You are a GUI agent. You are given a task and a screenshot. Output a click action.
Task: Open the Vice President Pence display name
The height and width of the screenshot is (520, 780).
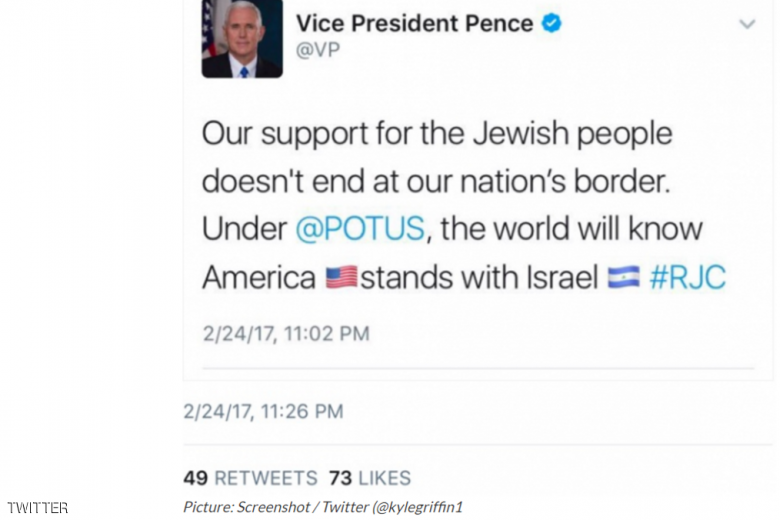414,24
